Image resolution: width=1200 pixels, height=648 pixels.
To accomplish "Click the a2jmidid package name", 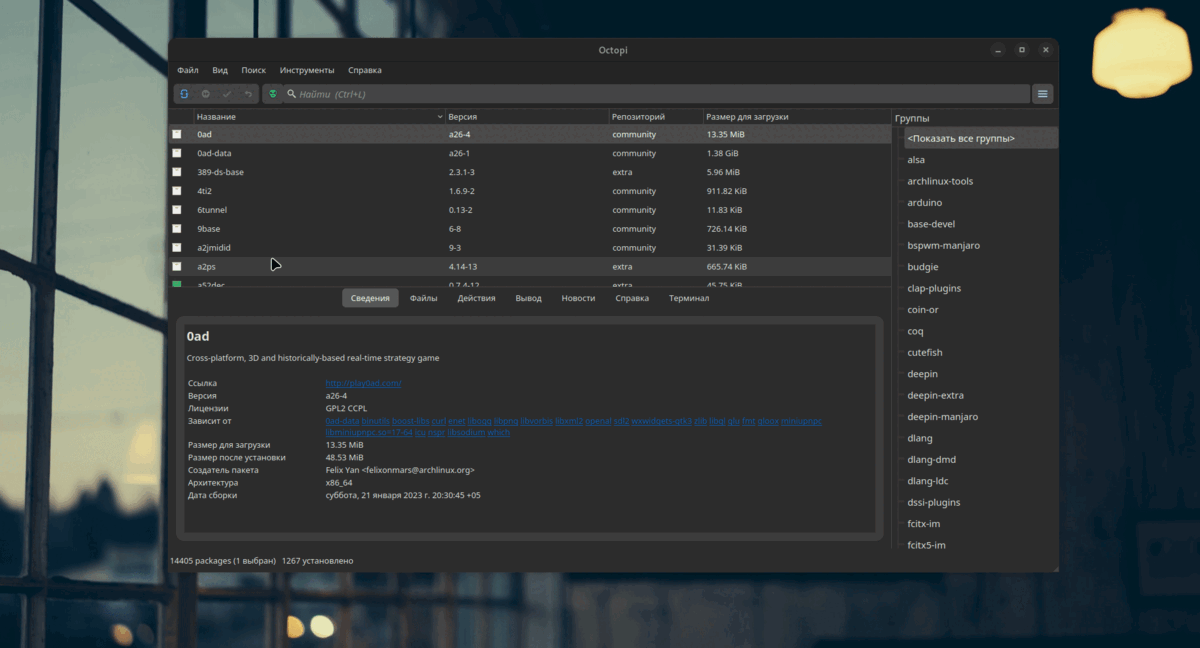I will (216, 248).
